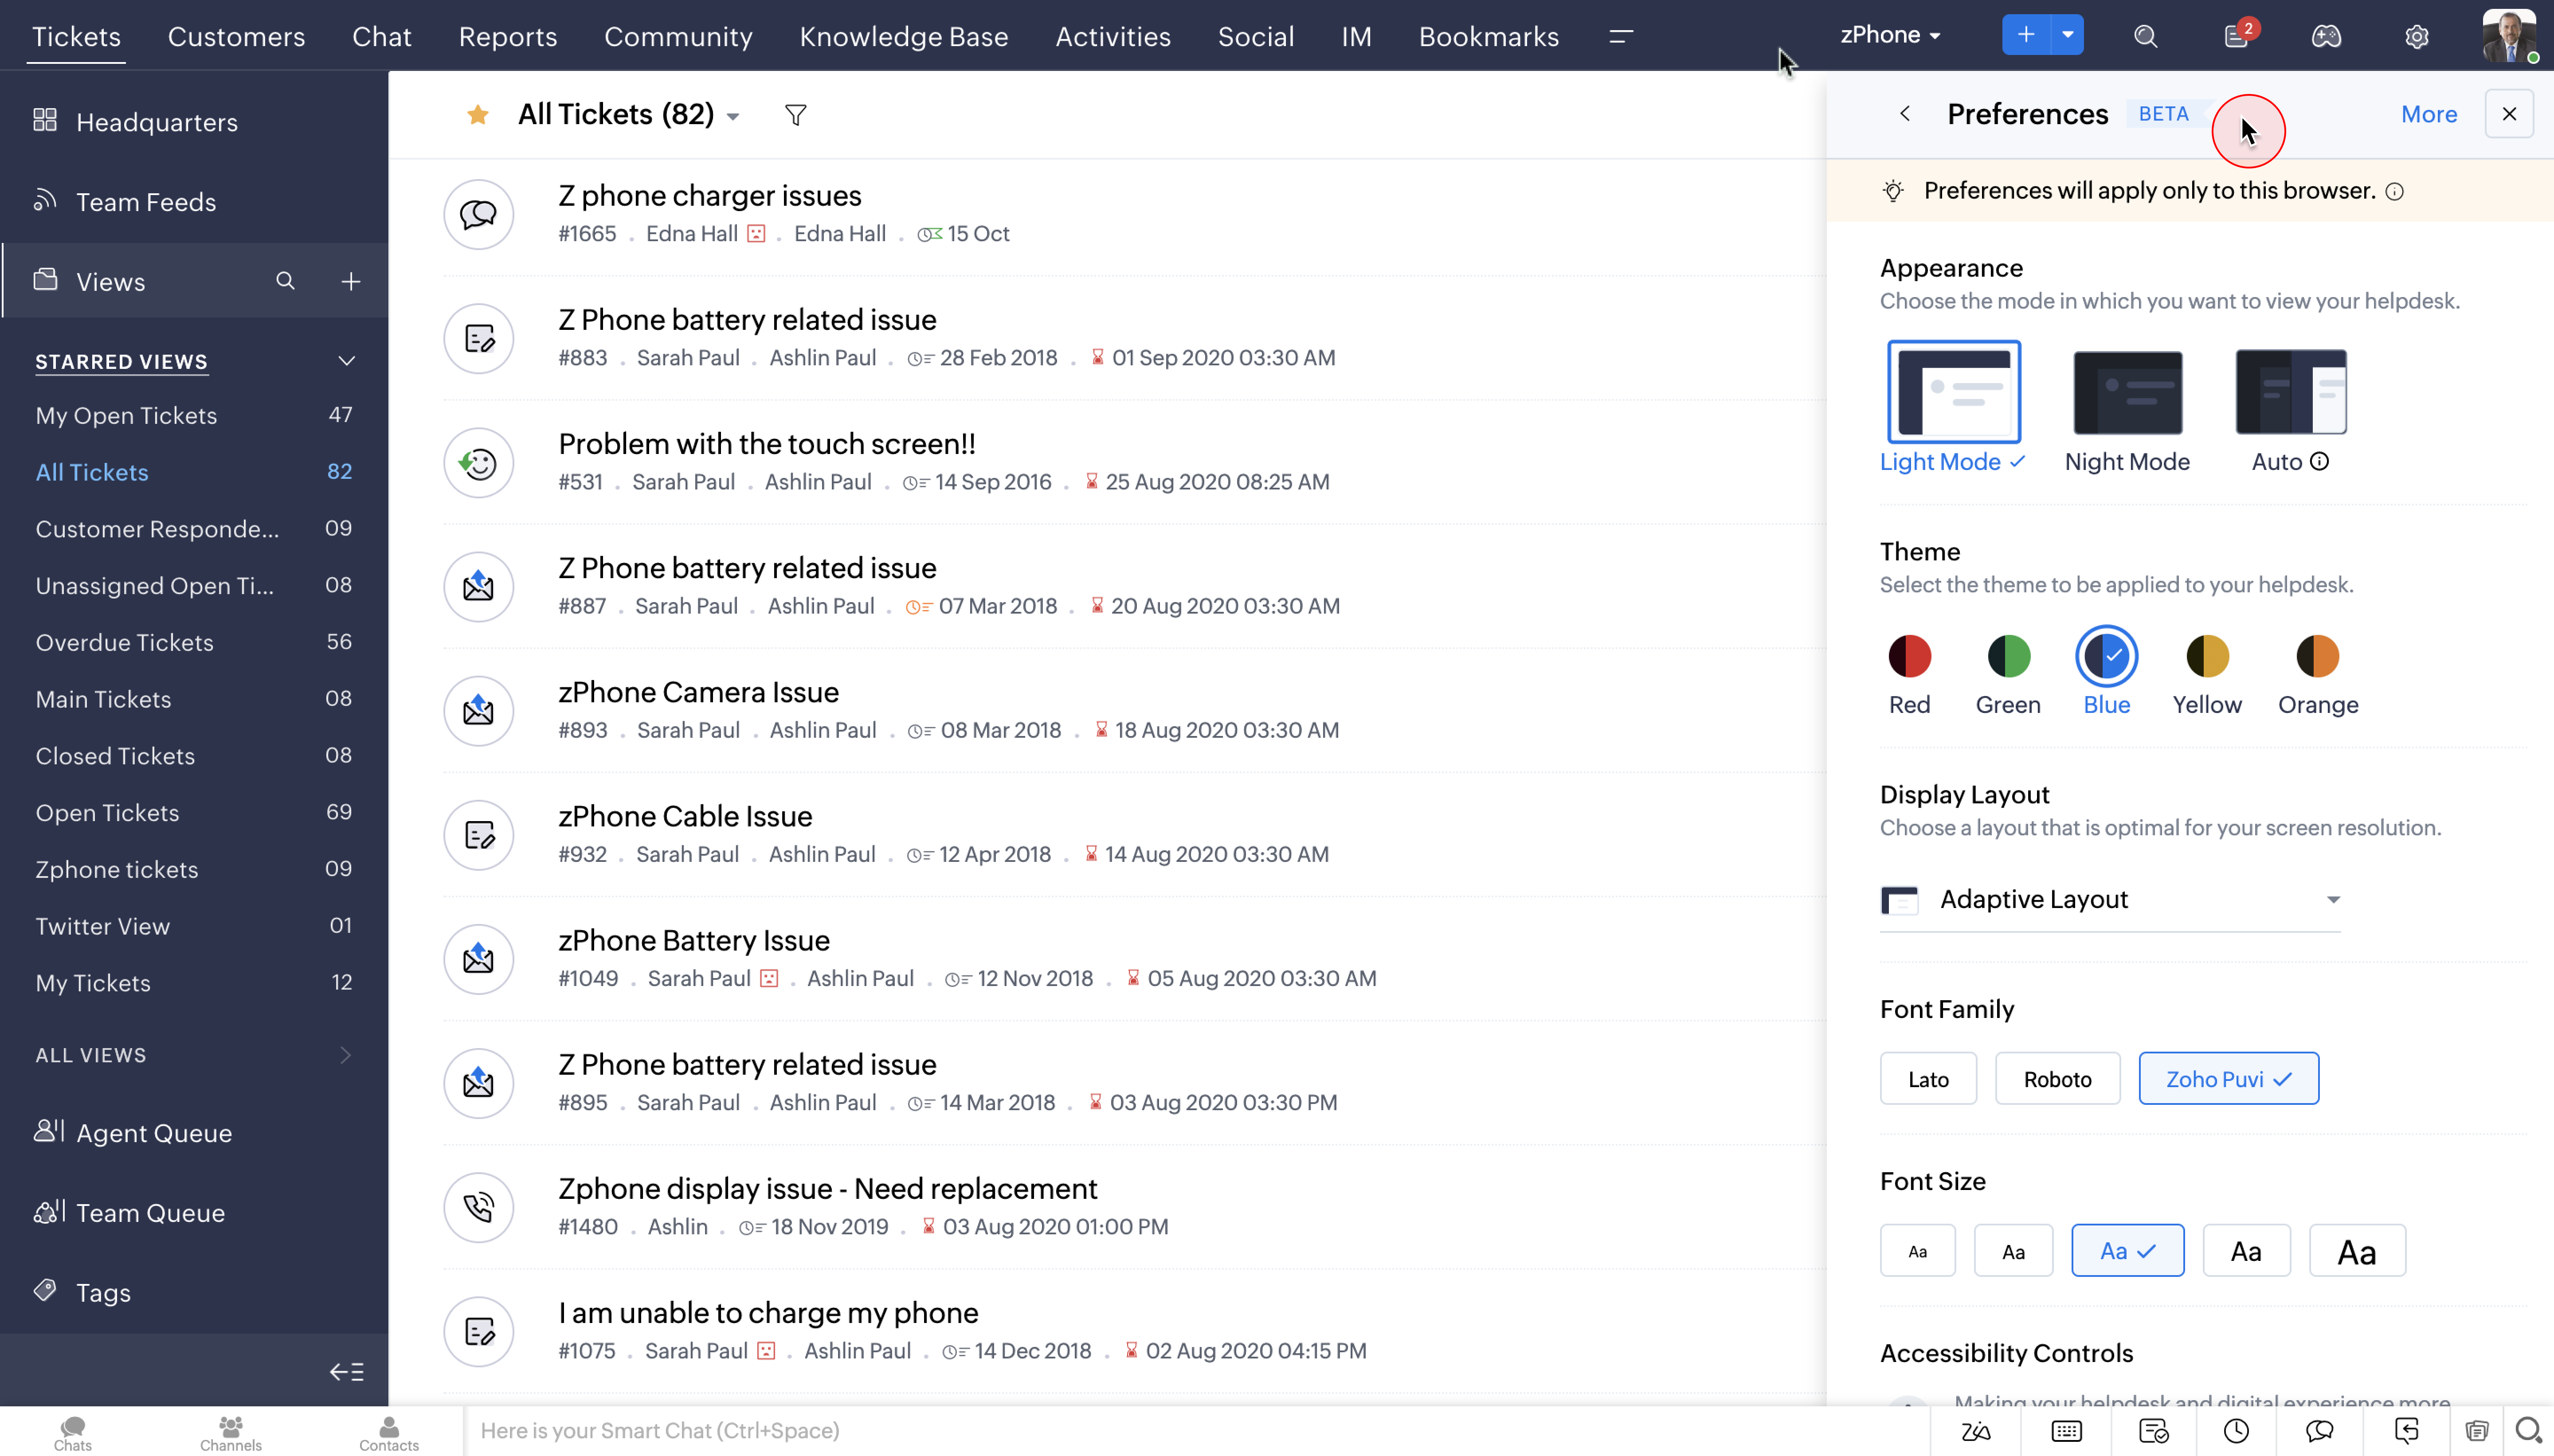The width and height of the screenshot is (2554, 1456).
Task: Click the gamescope (games) icon in top bar
Action: [x=2327, y=36]
